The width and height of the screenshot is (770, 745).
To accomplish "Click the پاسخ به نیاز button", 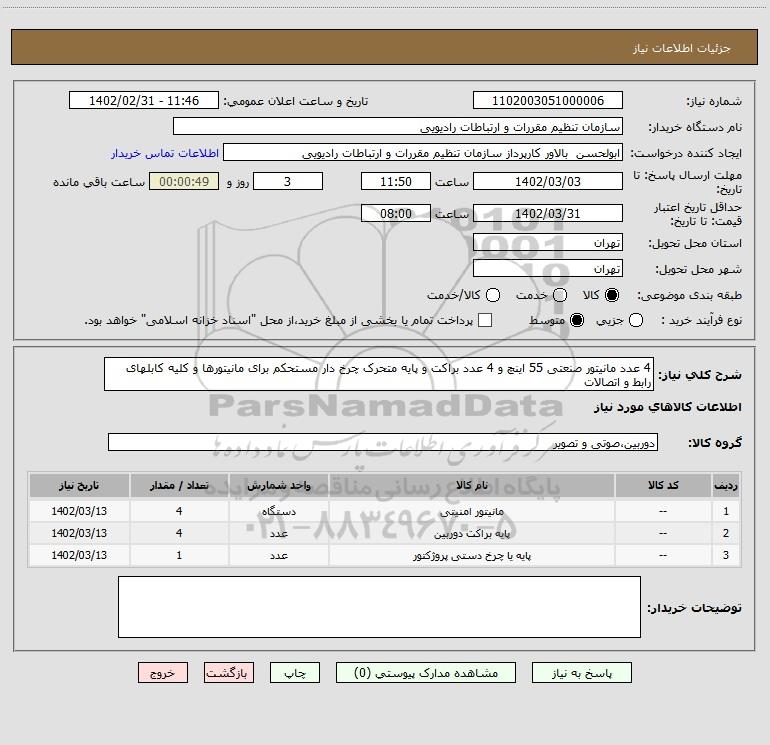I will [x=582, y=673].
